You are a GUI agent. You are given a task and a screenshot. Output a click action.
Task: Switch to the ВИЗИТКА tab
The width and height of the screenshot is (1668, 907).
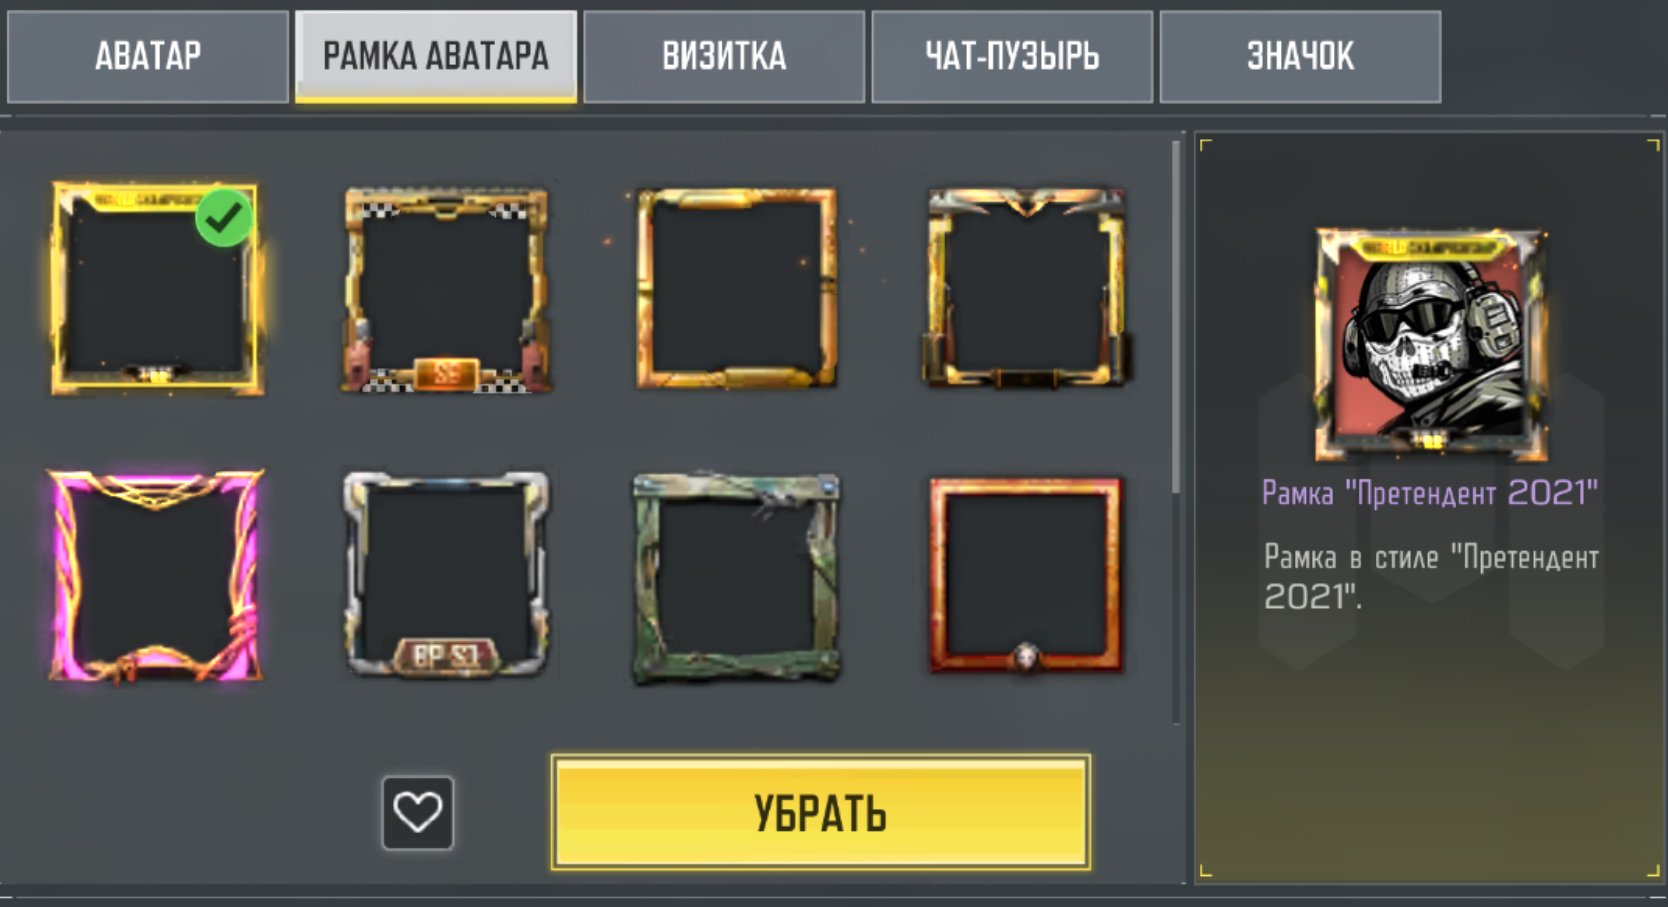coord(724,56)
